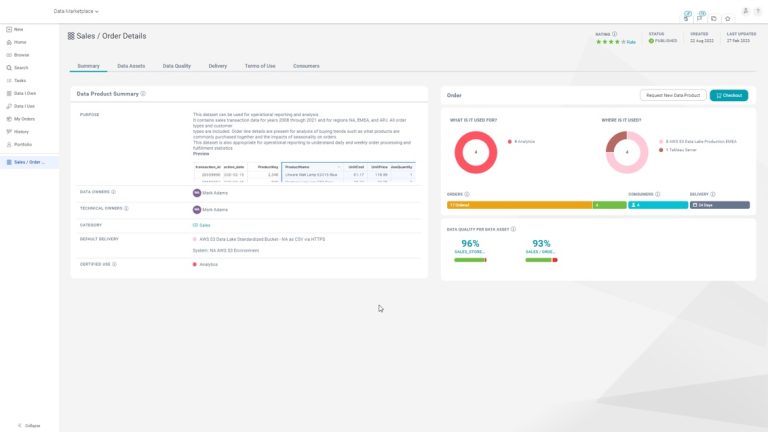The height and width of the screenshot is (432, 768).
Task: Open My Orders in the sidebar
Action: [21, 119]
